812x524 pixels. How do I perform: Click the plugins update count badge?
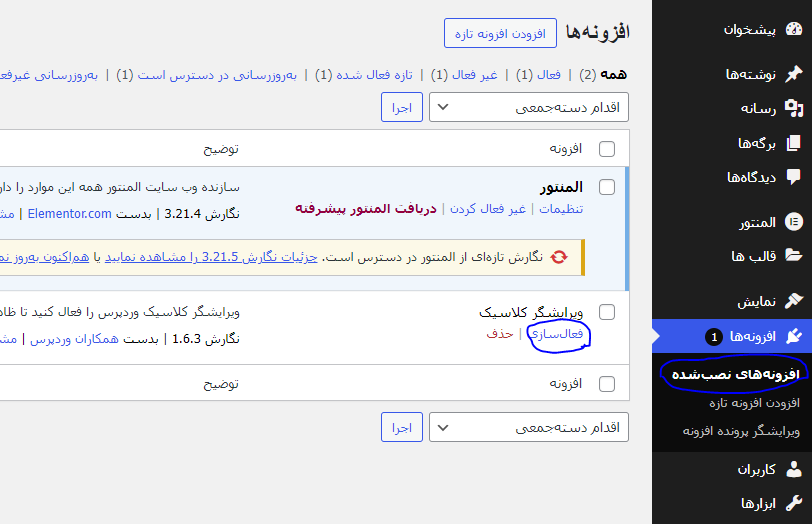pyautogui.click(x=714, y=337)
